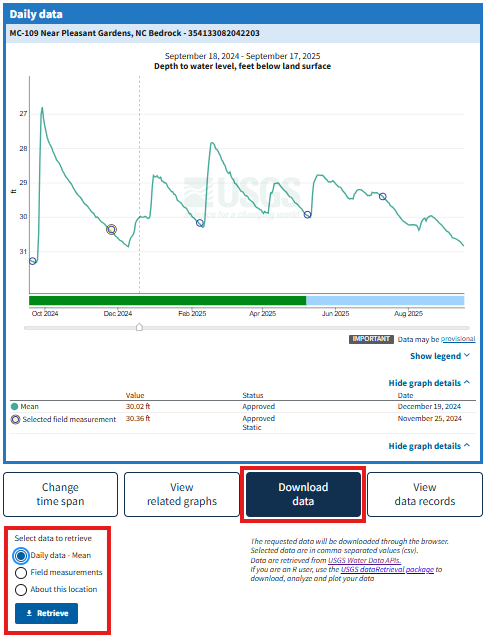Select the Download data tab
485x635 pixels.
point(303,494)
